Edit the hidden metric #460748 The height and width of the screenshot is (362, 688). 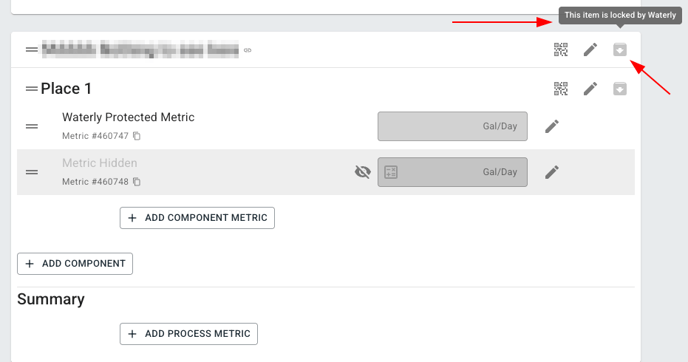coord(552,172)
